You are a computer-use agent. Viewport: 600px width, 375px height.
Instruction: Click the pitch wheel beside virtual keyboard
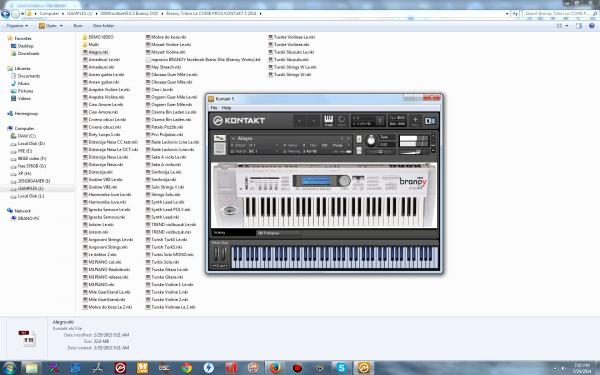coord(217,254)
